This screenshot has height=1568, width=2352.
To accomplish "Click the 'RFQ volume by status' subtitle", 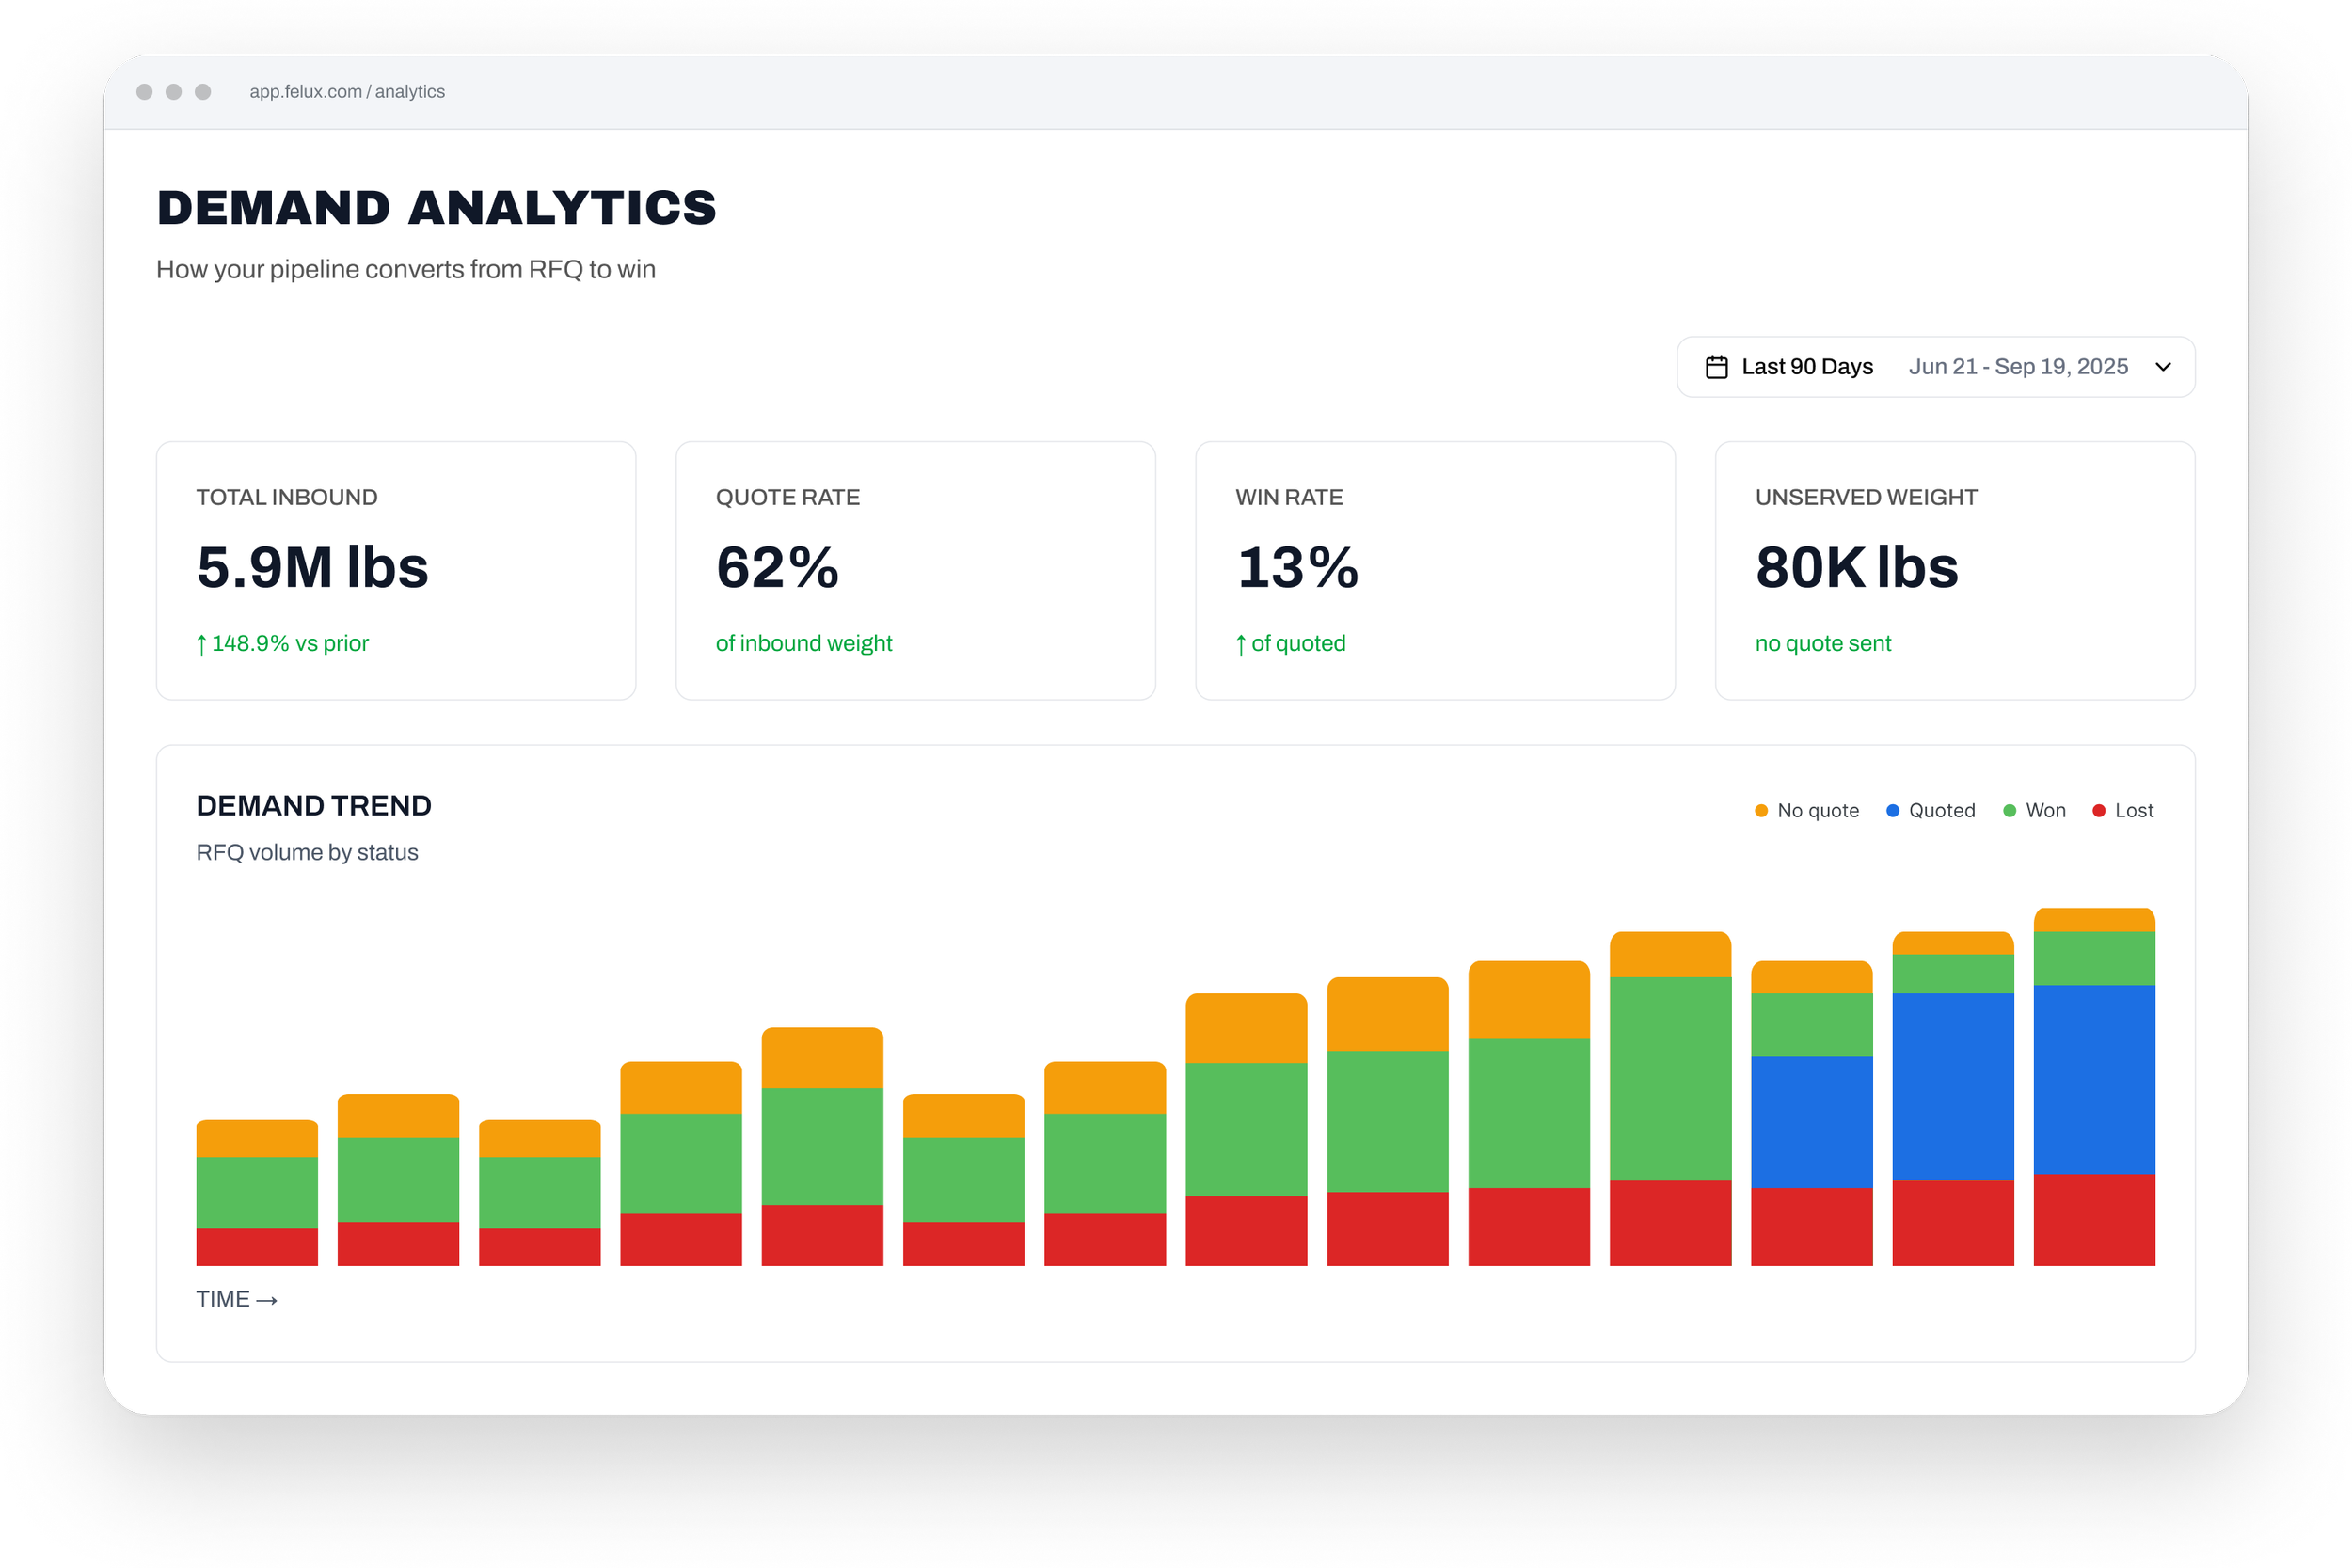I will pos(307,853).
